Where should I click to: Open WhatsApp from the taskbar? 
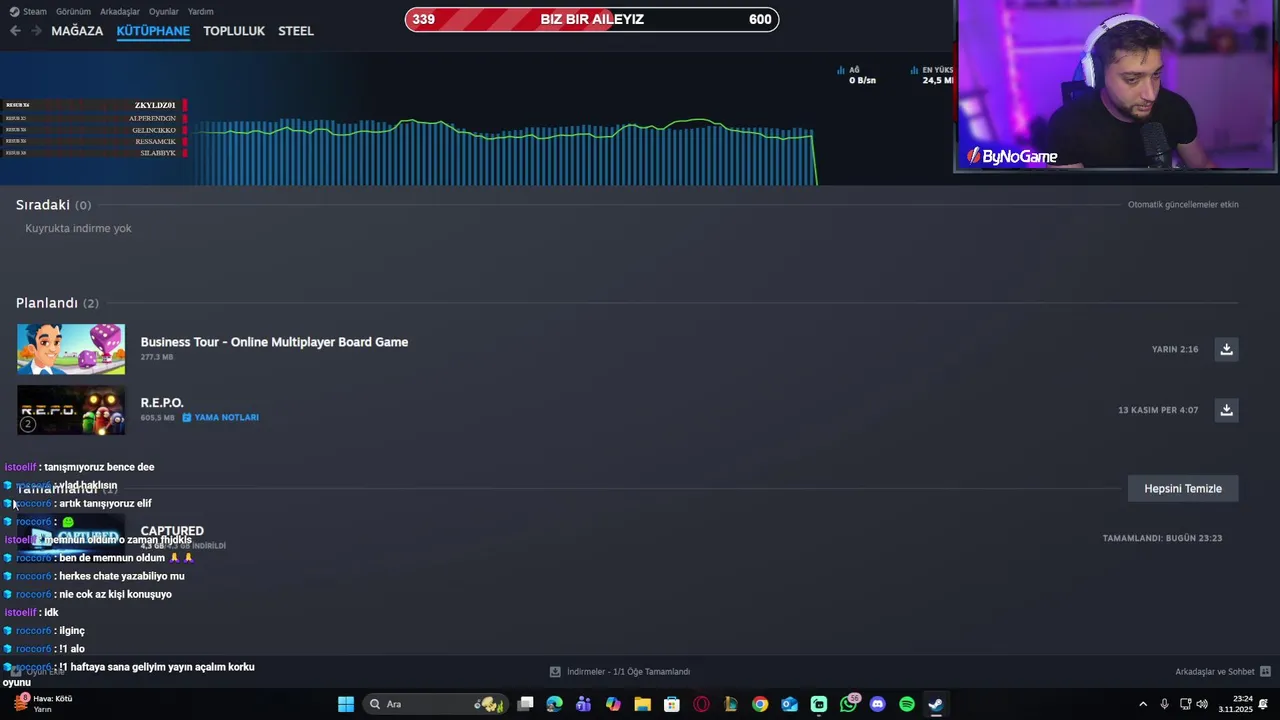(849, 704)
